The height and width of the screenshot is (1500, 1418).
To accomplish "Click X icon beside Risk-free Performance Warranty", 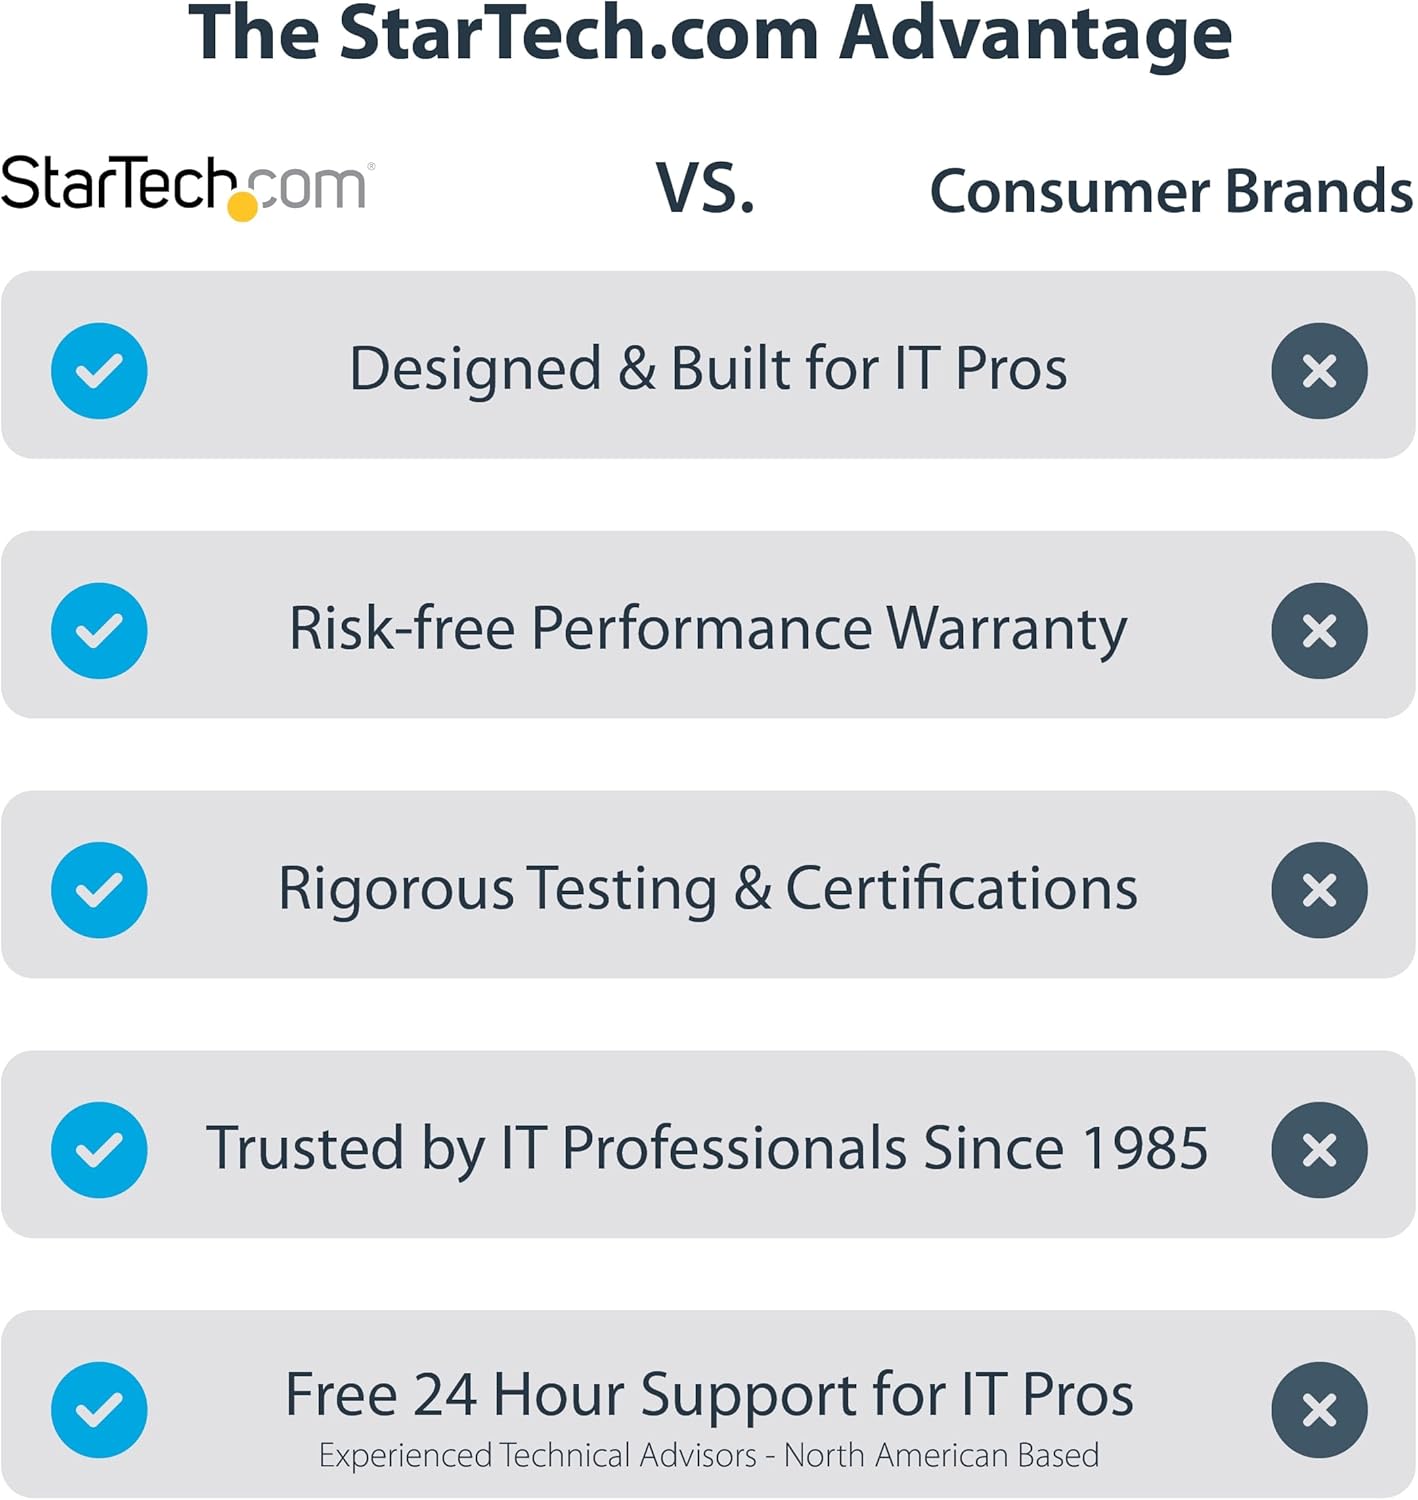I will point(1319,631).
